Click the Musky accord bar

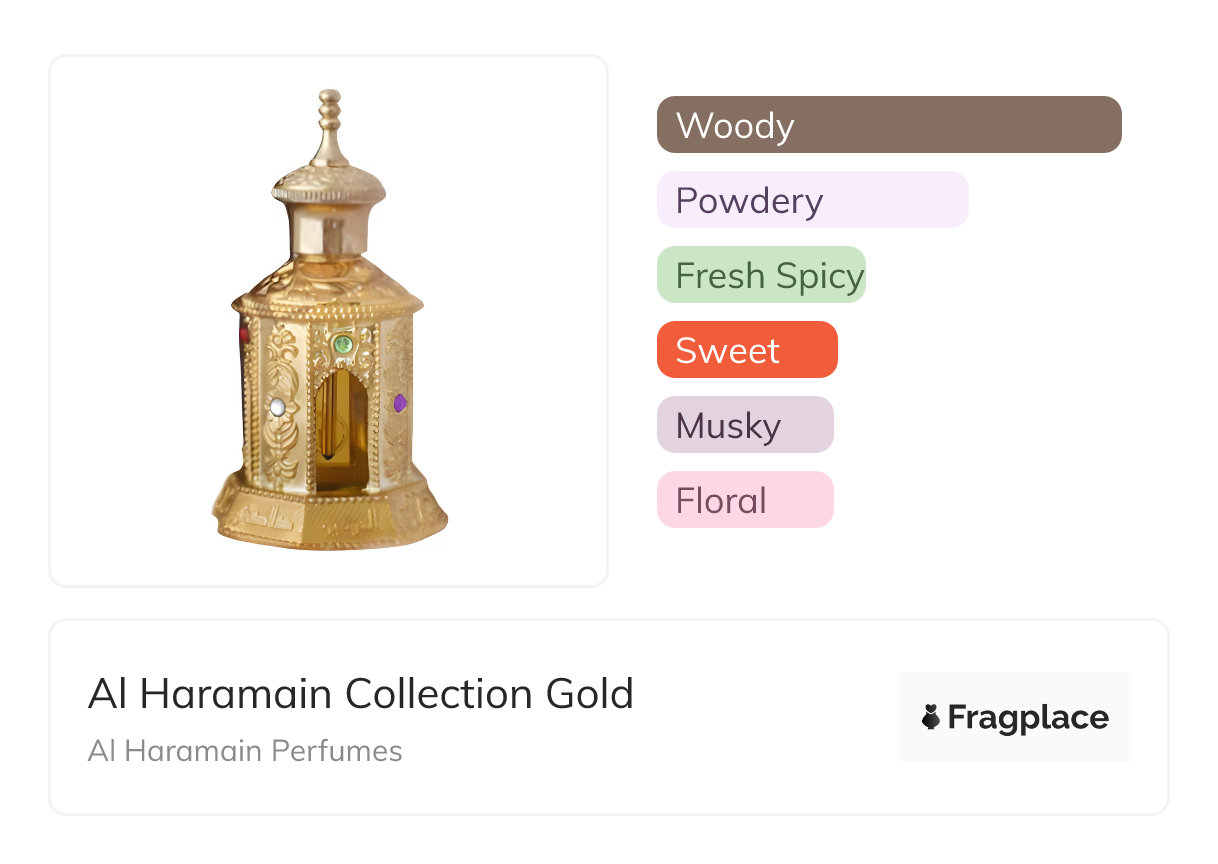(x=744, y=425)
